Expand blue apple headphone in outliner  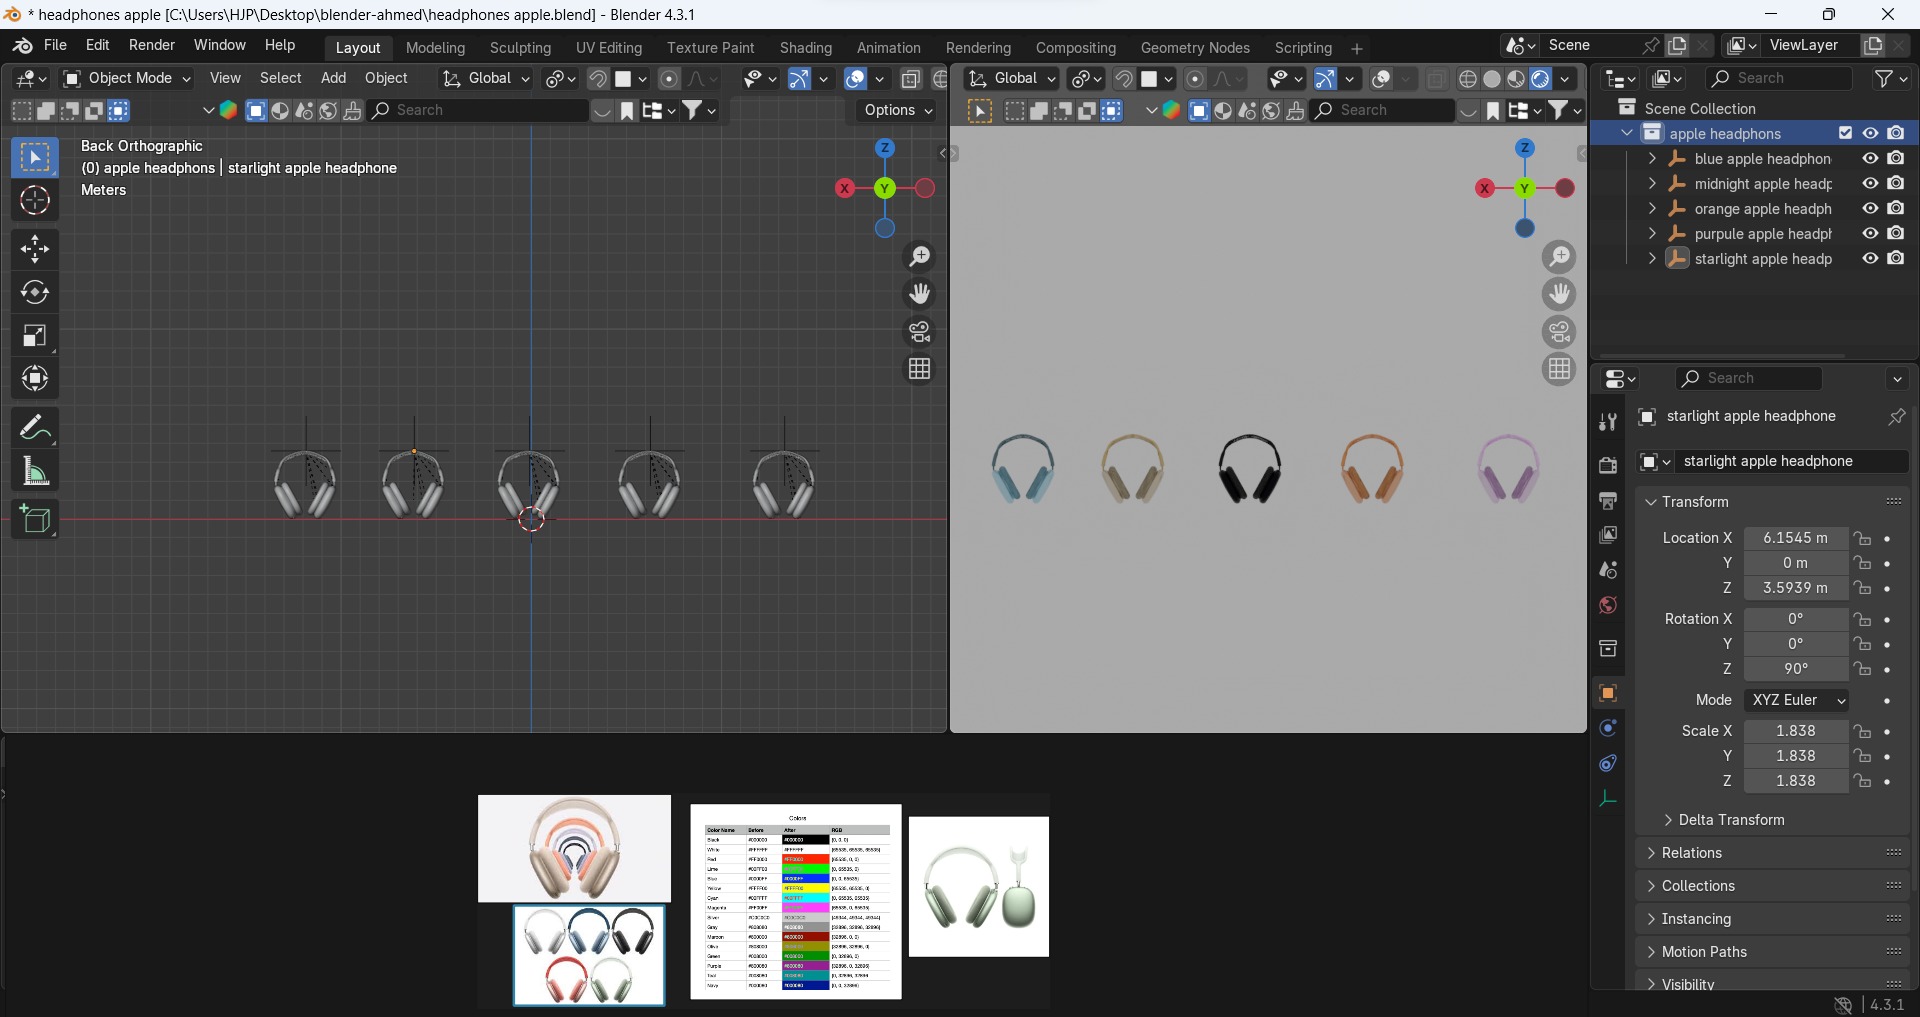[x=1652, y=159]
